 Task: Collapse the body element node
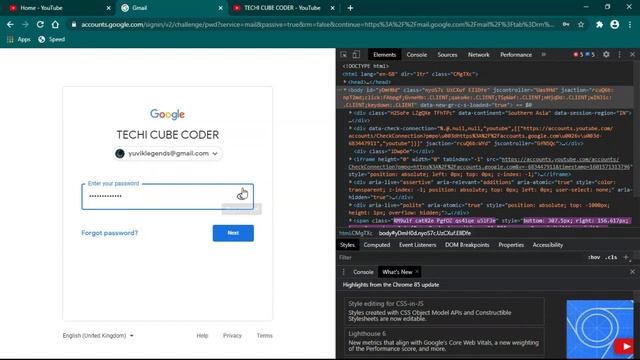345,90
